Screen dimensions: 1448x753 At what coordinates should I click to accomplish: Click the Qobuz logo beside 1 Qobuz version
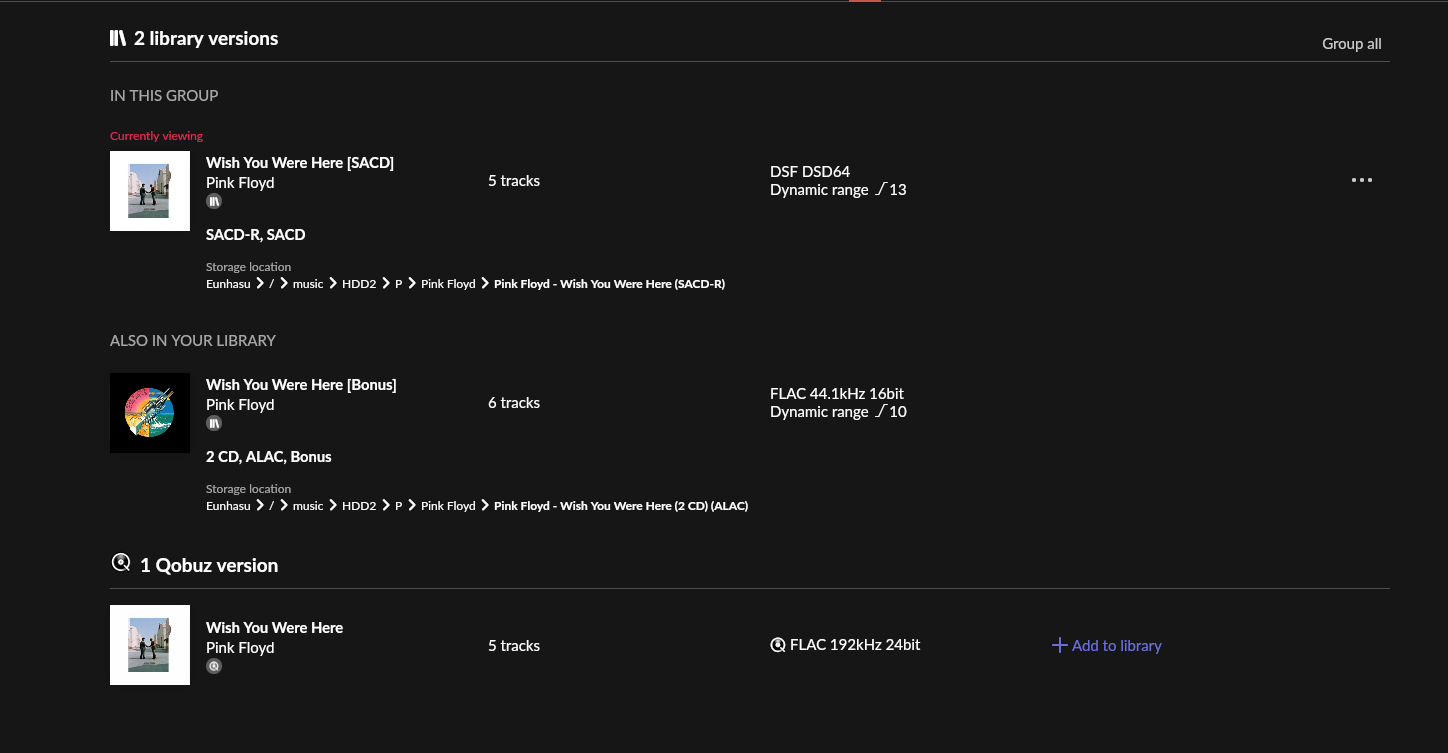[121, 563]
